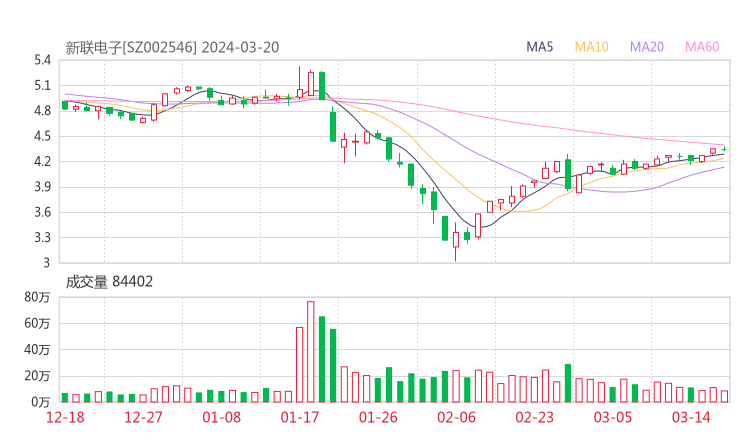Click the 02-23 date axis label
Image resolution: width=740 pixels, height=440 pixels.
coord(534,417)
